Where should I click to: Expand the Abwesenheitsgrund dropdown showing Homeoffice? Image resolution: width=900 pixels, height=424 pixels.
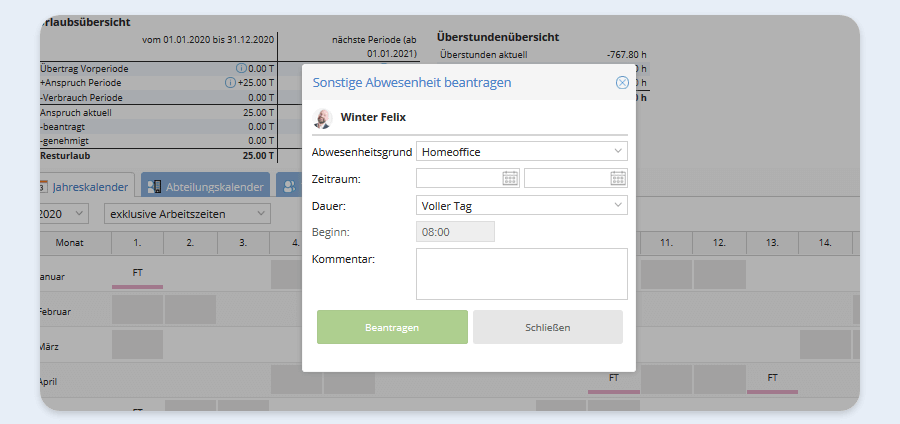(521, 152)
